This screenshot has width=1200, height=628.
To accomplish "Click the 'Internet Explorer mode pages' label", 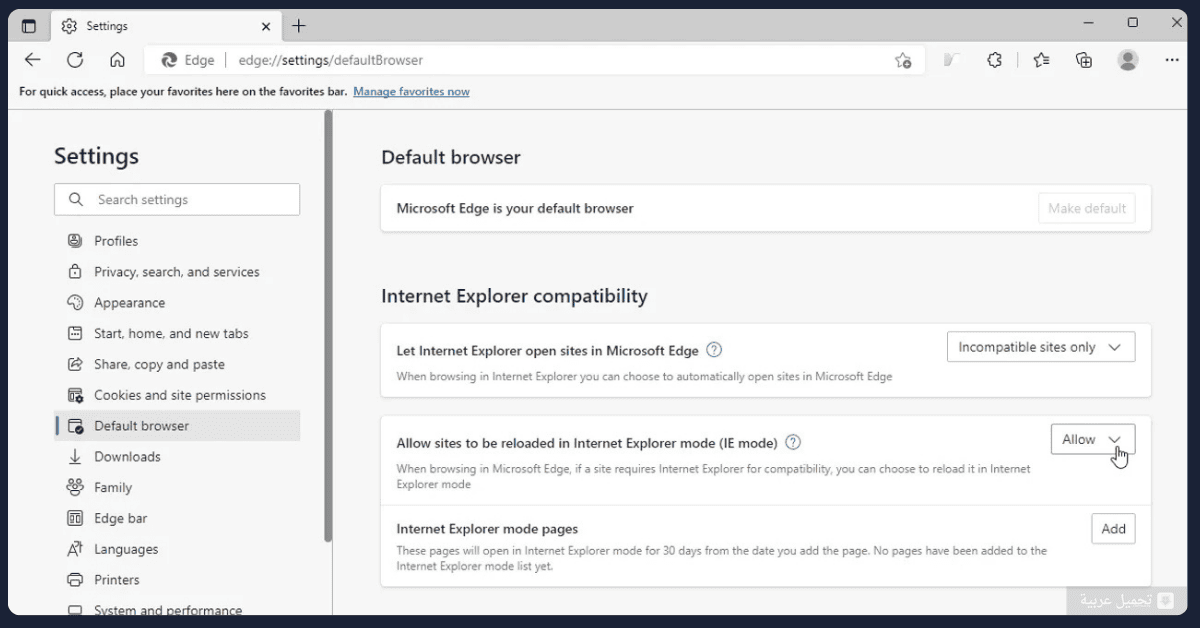I will click(487, 529).
